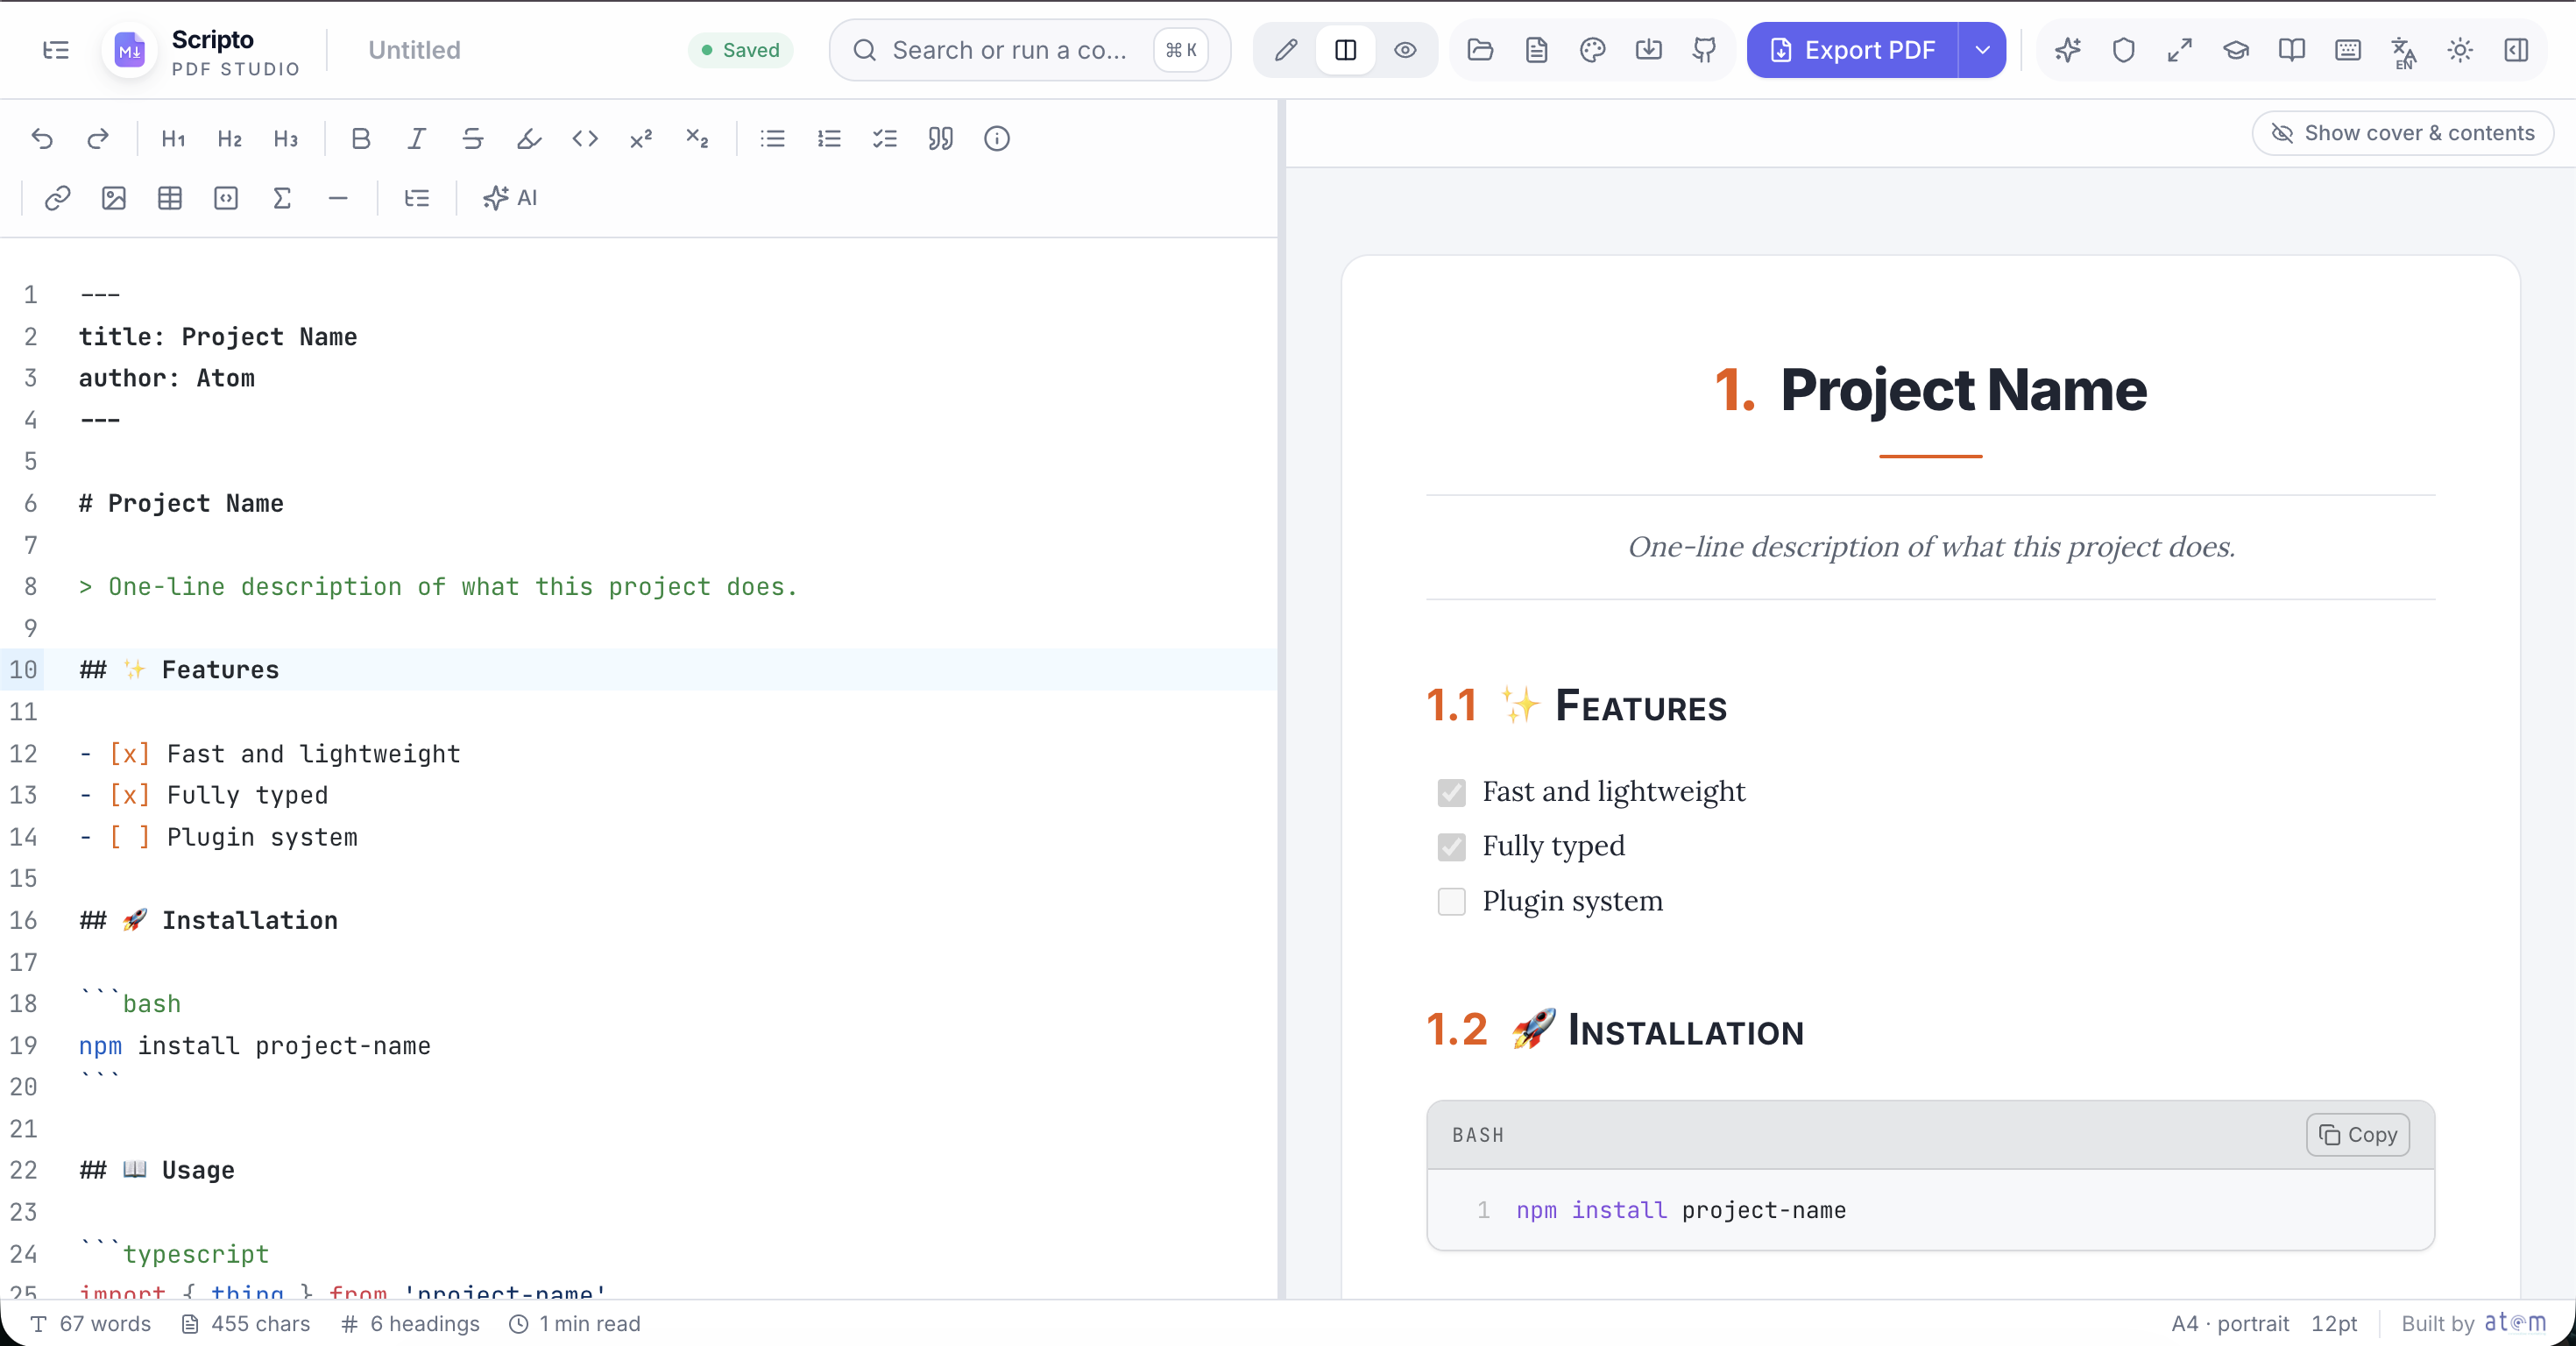
Task: Open a file with the folder icon
Action: click(1481, 50)
